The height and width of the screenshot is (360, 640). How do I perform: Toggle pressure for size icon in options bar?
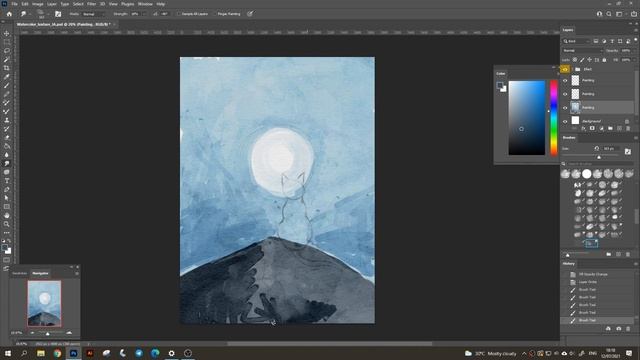click(250, 14)
